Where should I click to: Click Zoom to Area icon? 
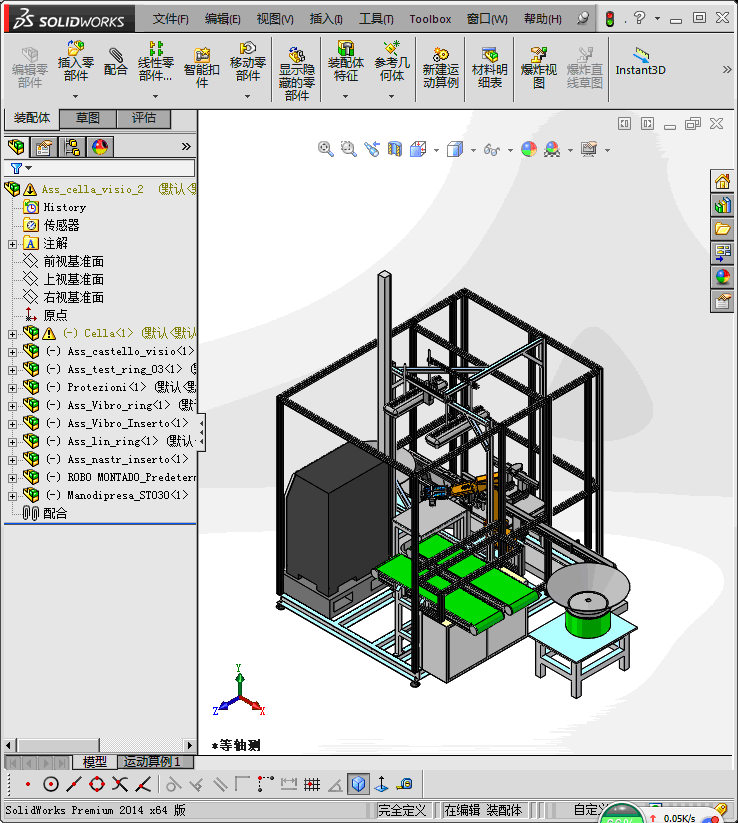[349, 149]
